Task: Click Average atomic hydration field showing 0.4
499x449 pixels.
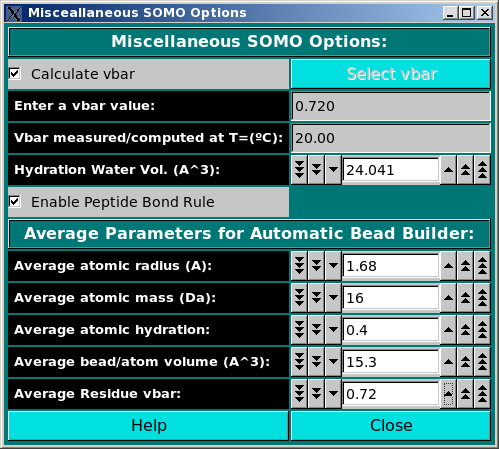Action: click(x=391, y=330)
